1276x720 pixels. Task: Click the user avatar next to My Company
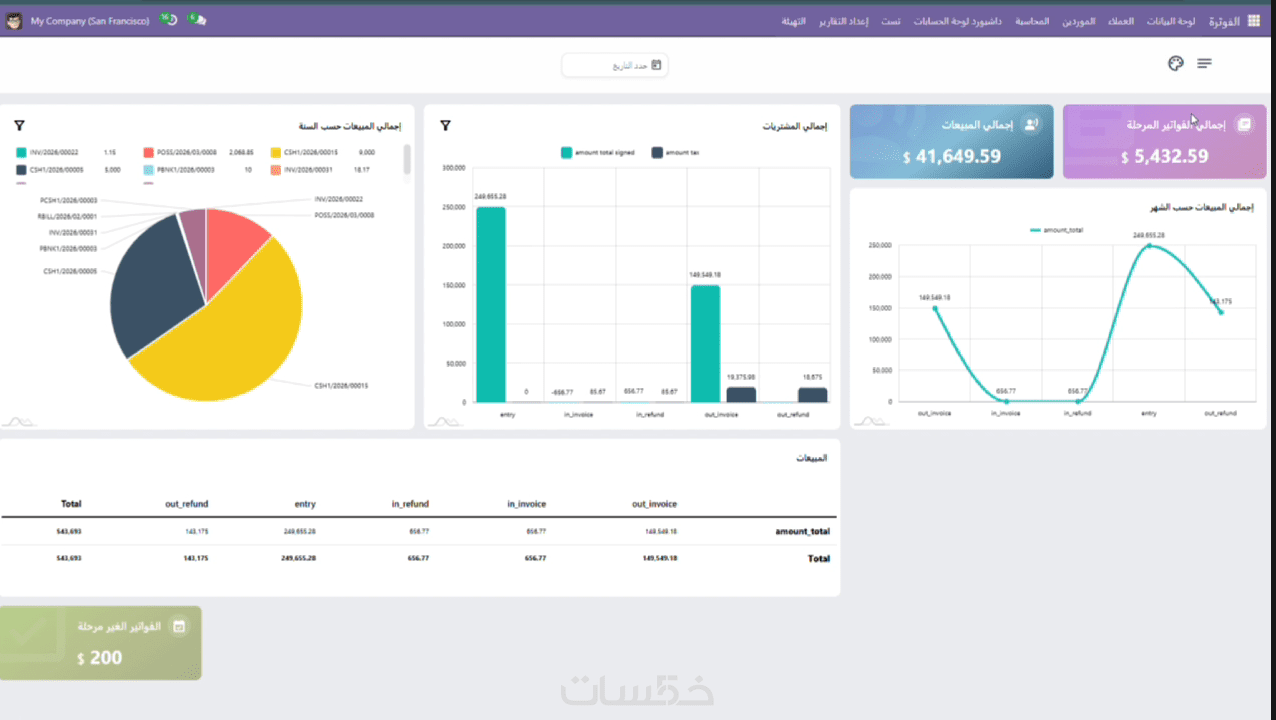[x=14, y=20]
